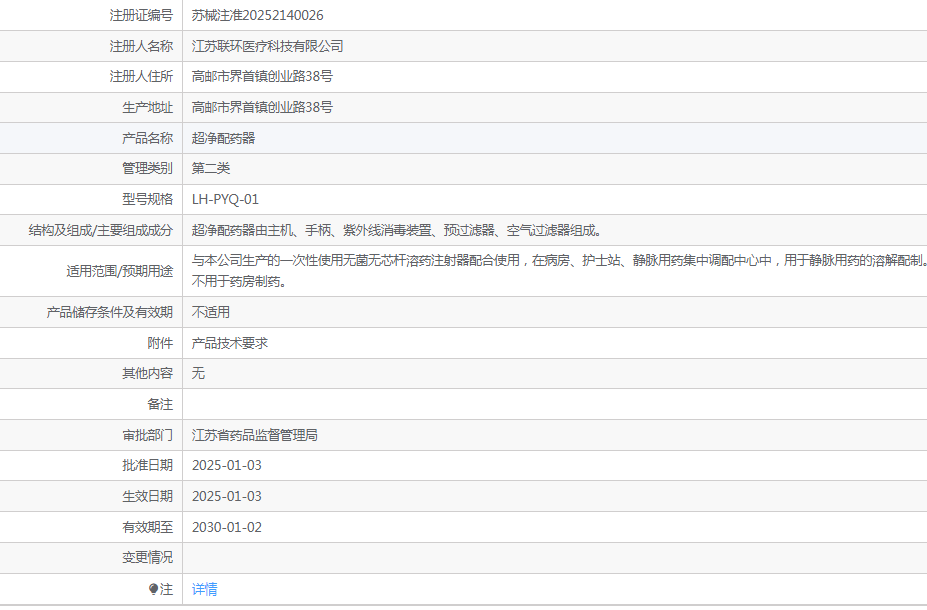Click the 备注 label
The height and width of the screenshot is (610, 927).
click(160, 404)
